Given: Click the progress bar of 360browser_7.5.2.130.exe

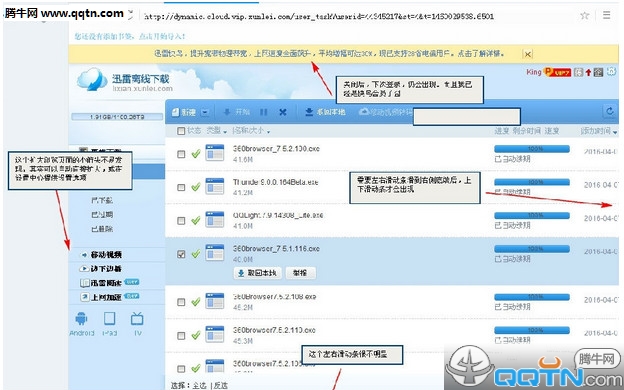Looking at the screenshot, I should coord(532,149).
